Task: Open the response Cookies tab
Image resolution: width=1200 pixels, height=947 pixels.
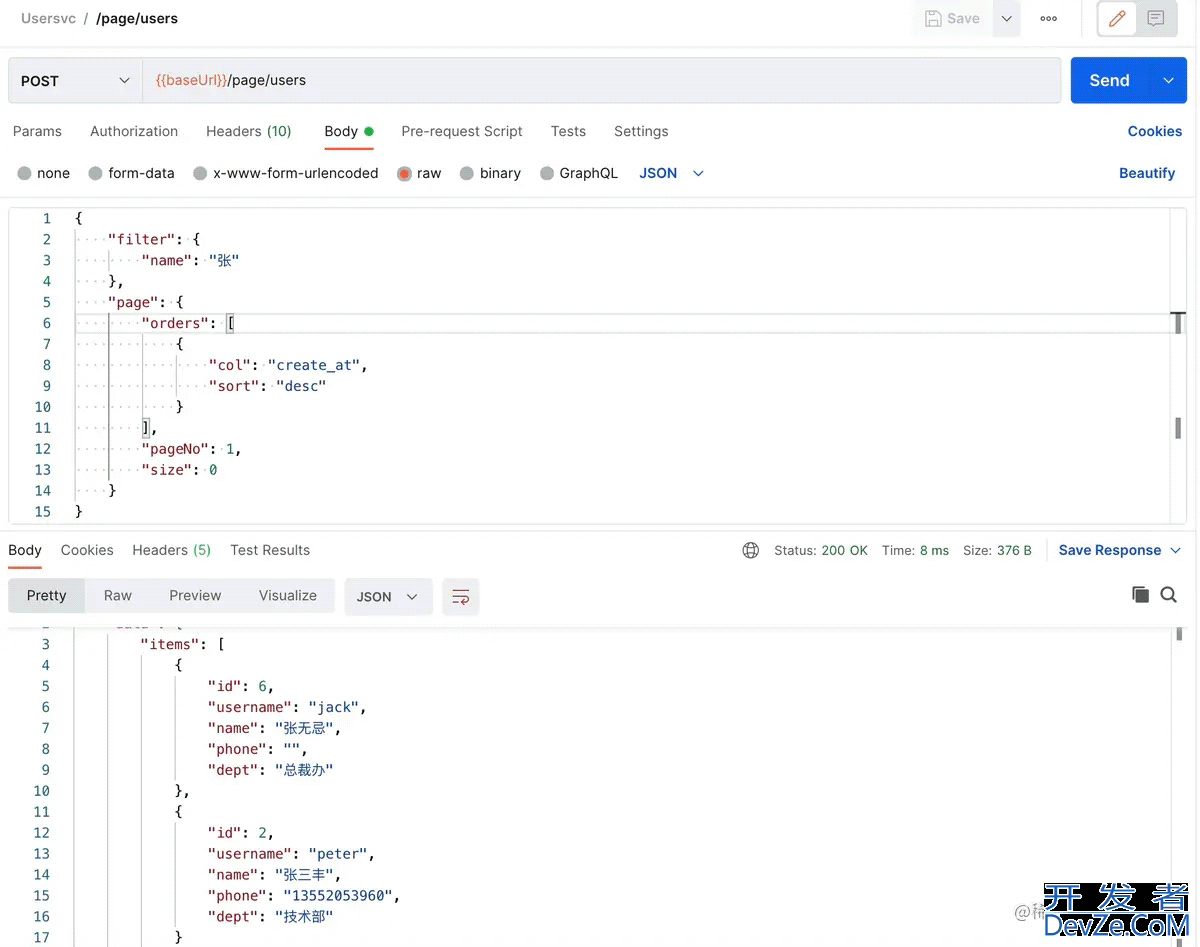Action: point(87,550)
